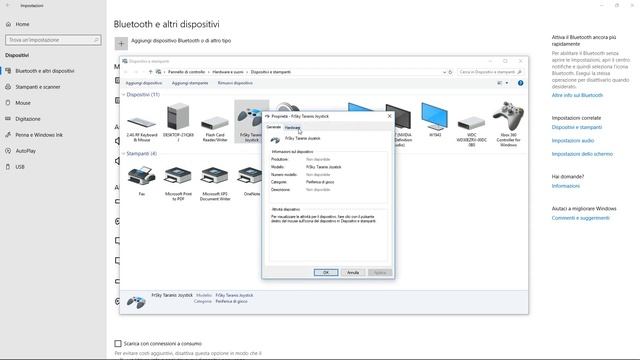640x360 pixels.
Task: Click back arrow in Settings title bar
Action: pyautogui.click(x=8, y=6)
